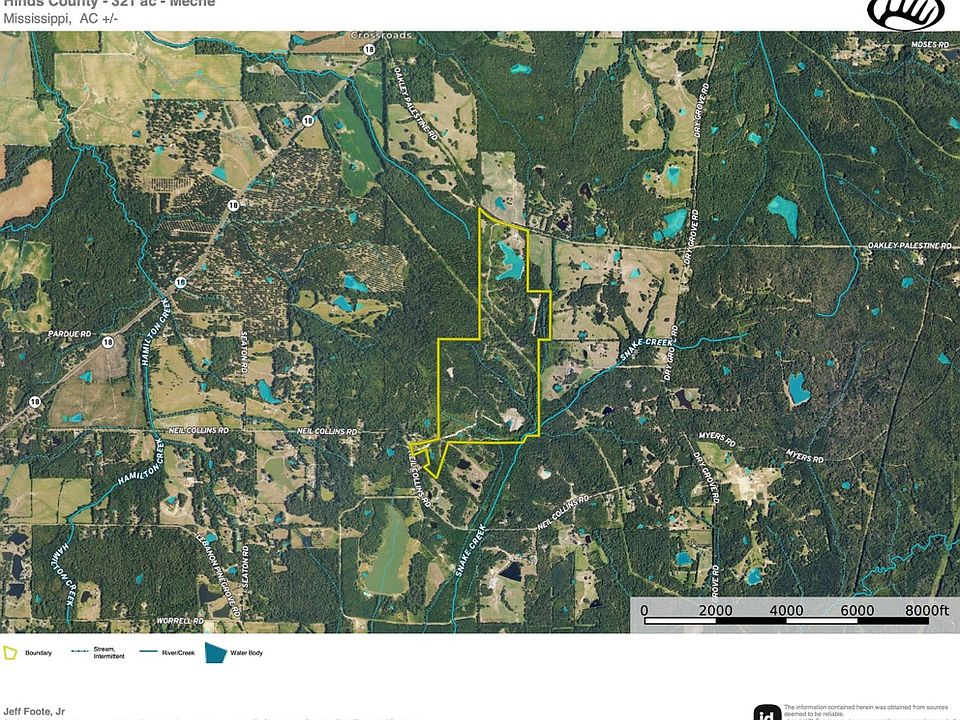
Task: Select the Pardue Rd road label
Action: point(67,332)
